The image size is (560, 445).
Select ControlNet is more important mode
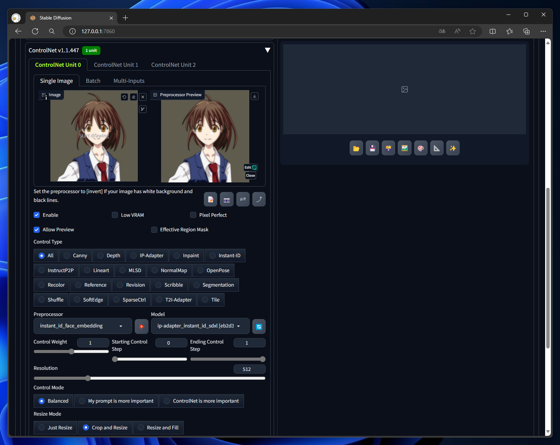pyautogui.click(x=202, y=401)
